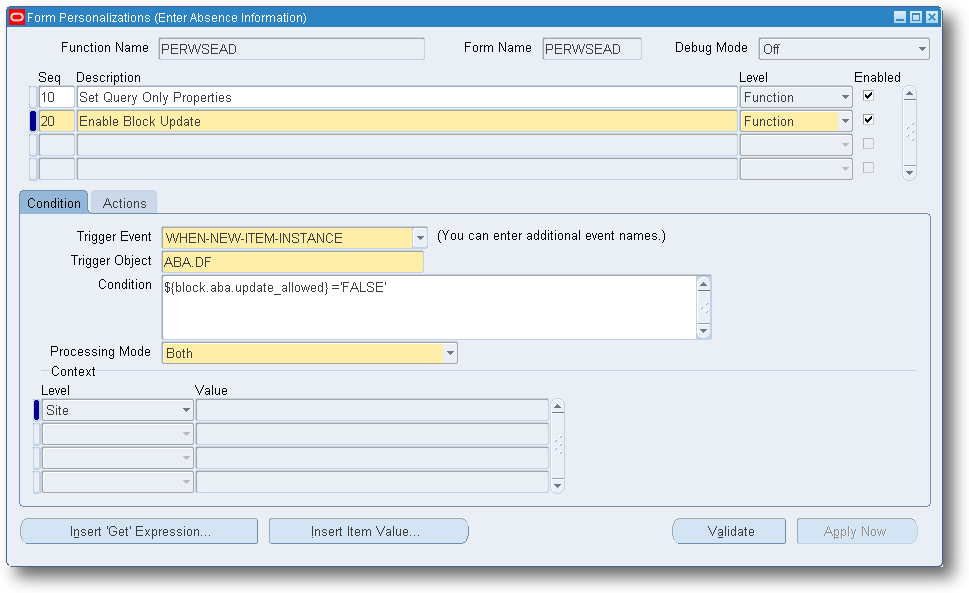Viewport: 969px width, 593px height.
Task: Click the Condition text box scroll down arrow
Action: 703,331
